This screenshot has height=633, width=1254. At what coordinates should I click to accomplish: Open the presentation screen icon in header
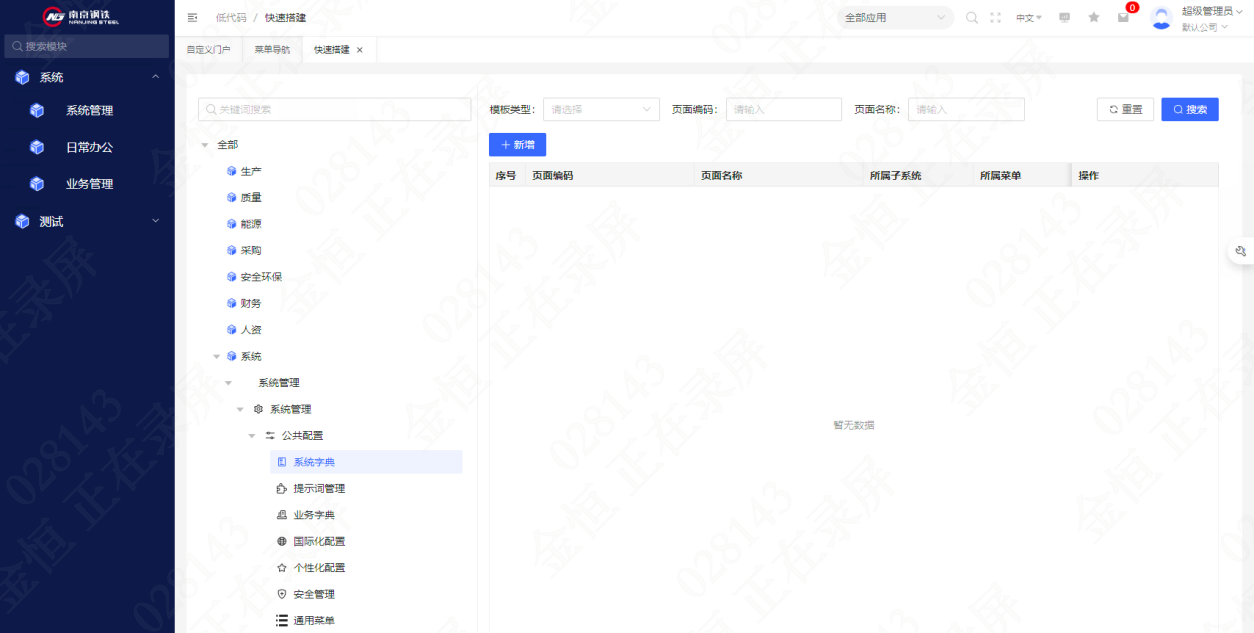(x=1064, y=17)
